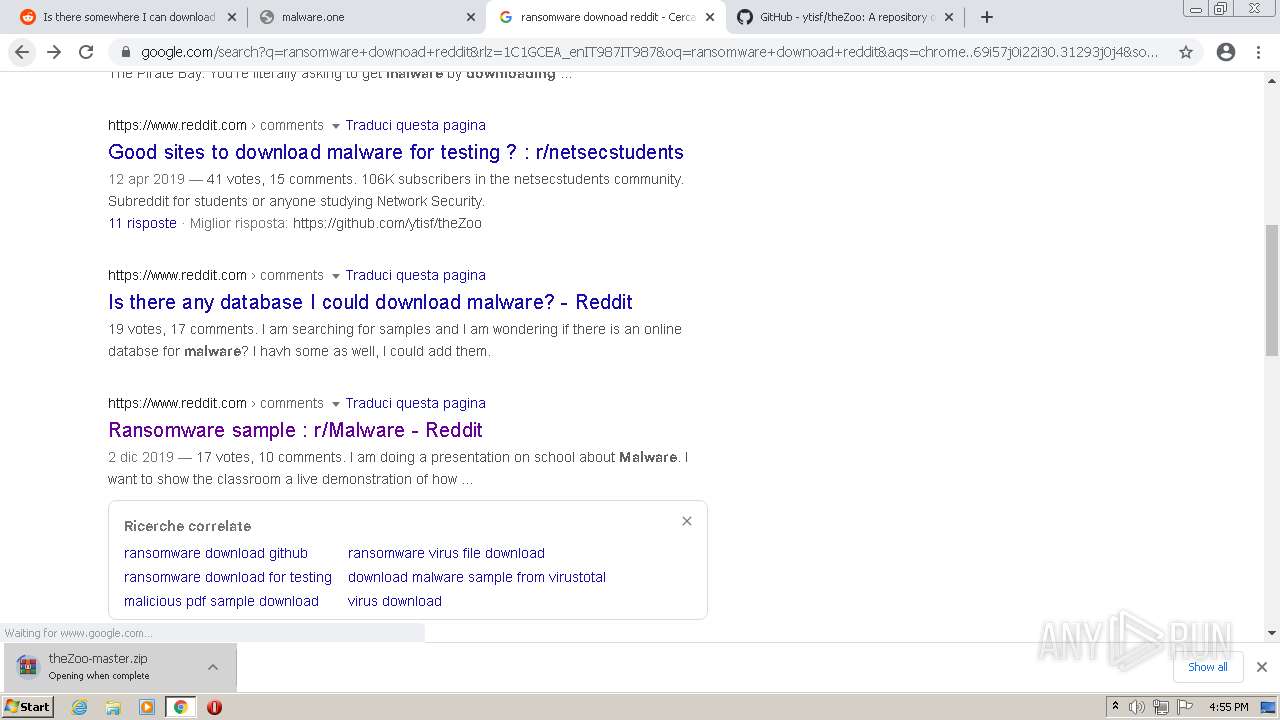Open the theZoo-master.zip download item

[x=100, y=667]
